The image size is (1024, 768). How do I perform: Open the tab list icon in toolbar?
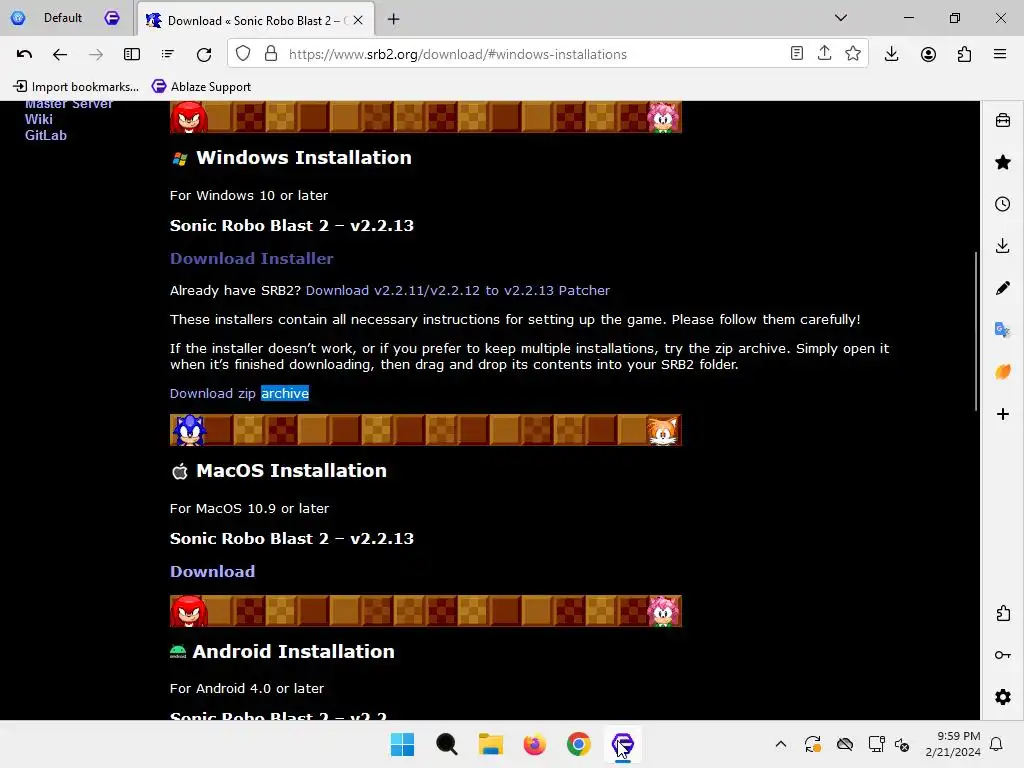[168, 54]
